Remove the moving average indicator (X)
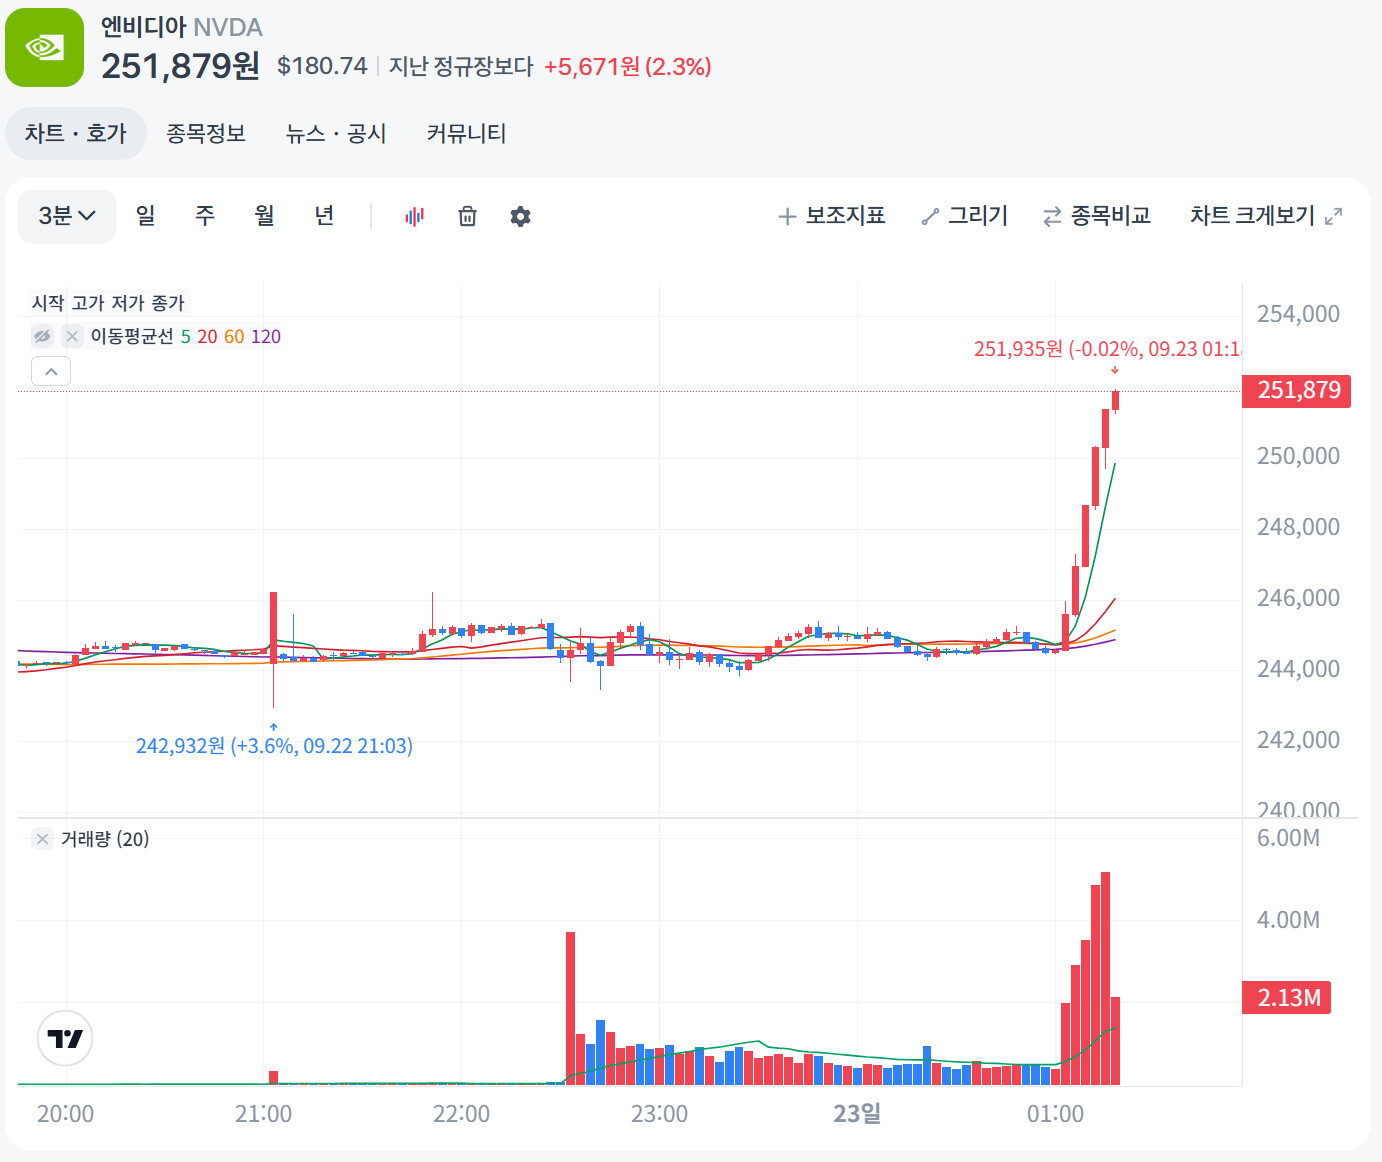The width and height of the screenshot is (1382, 1162). click(x=72, y=336)
